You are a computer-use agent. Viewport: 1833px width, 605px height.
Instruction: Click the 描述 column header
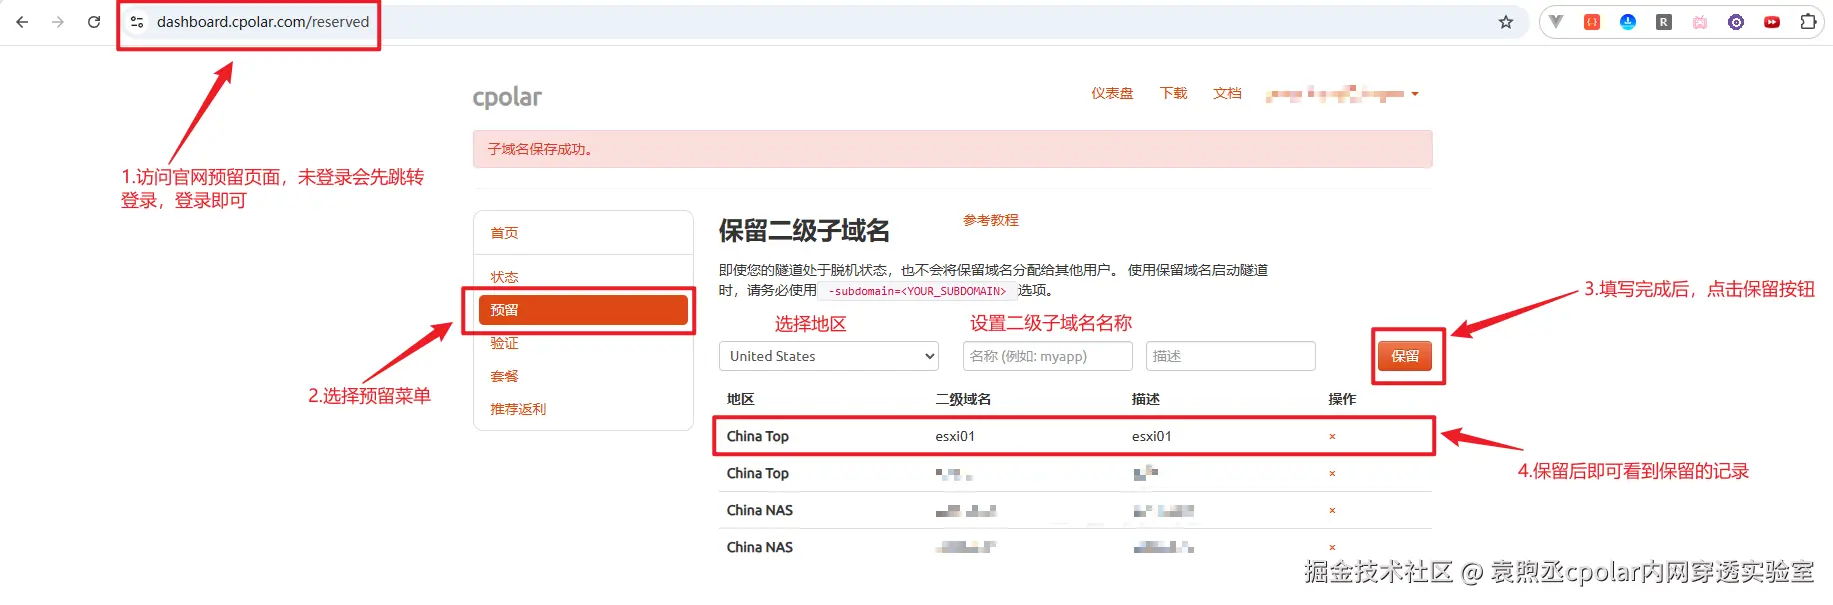pos(1146,399)
